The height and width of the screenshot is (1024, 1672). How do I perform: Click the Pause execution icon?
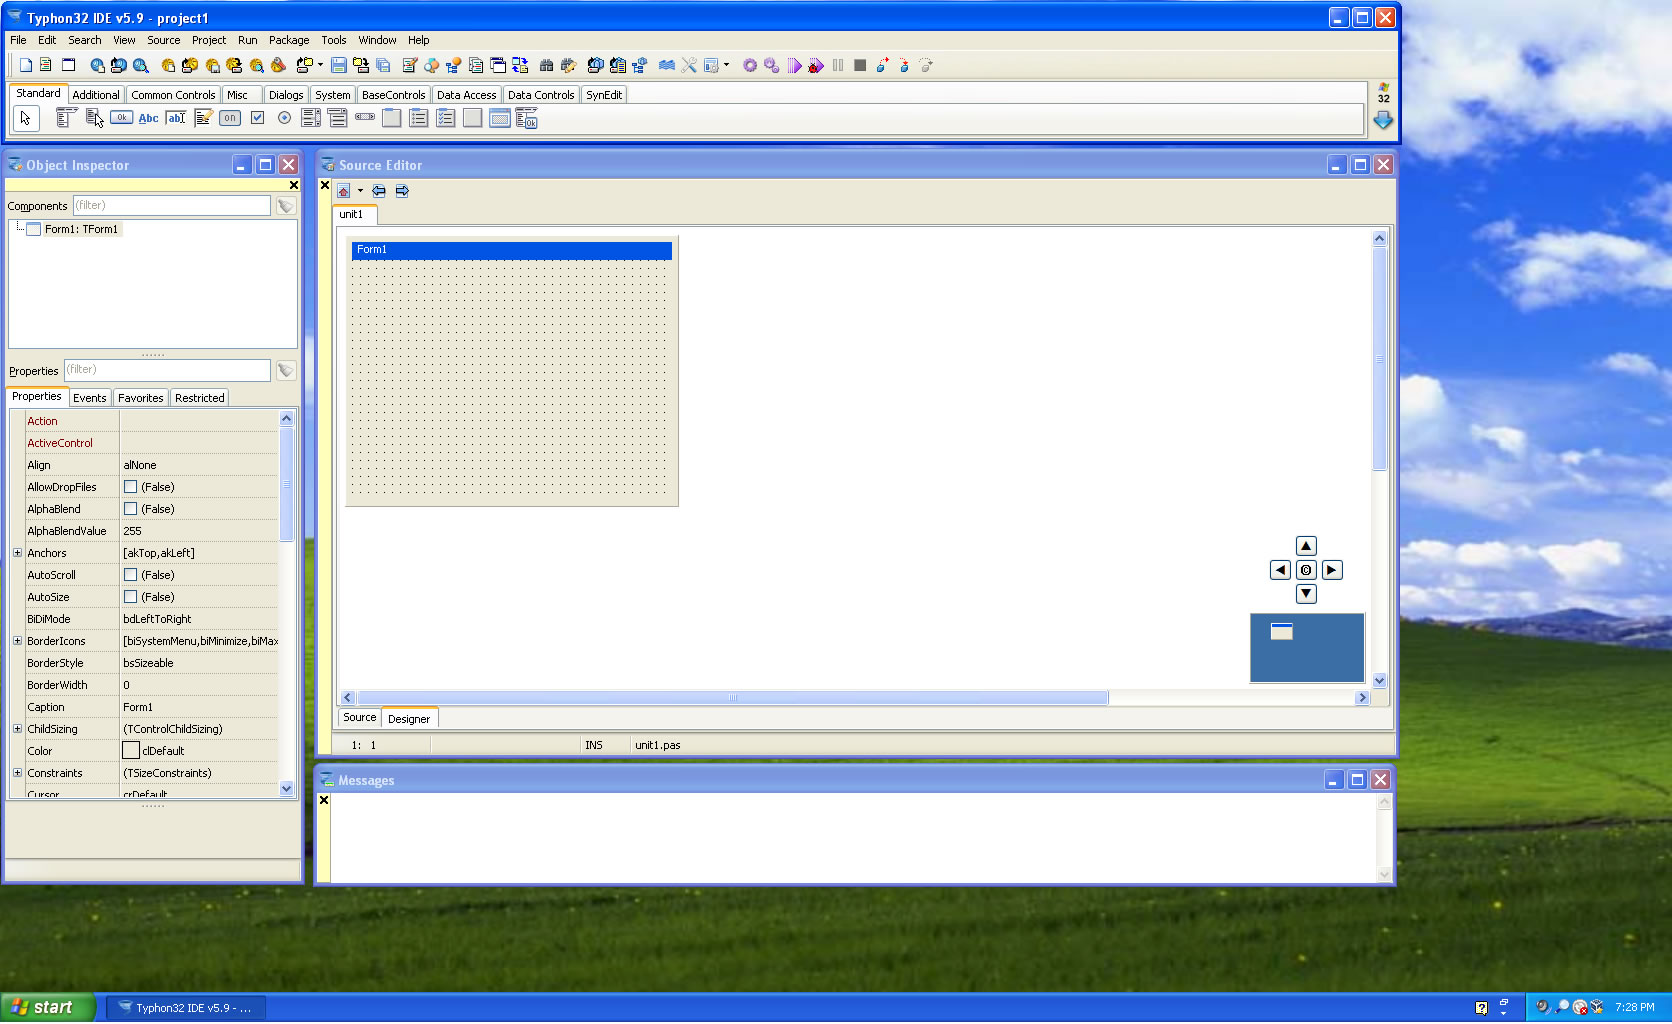(838, 65)
